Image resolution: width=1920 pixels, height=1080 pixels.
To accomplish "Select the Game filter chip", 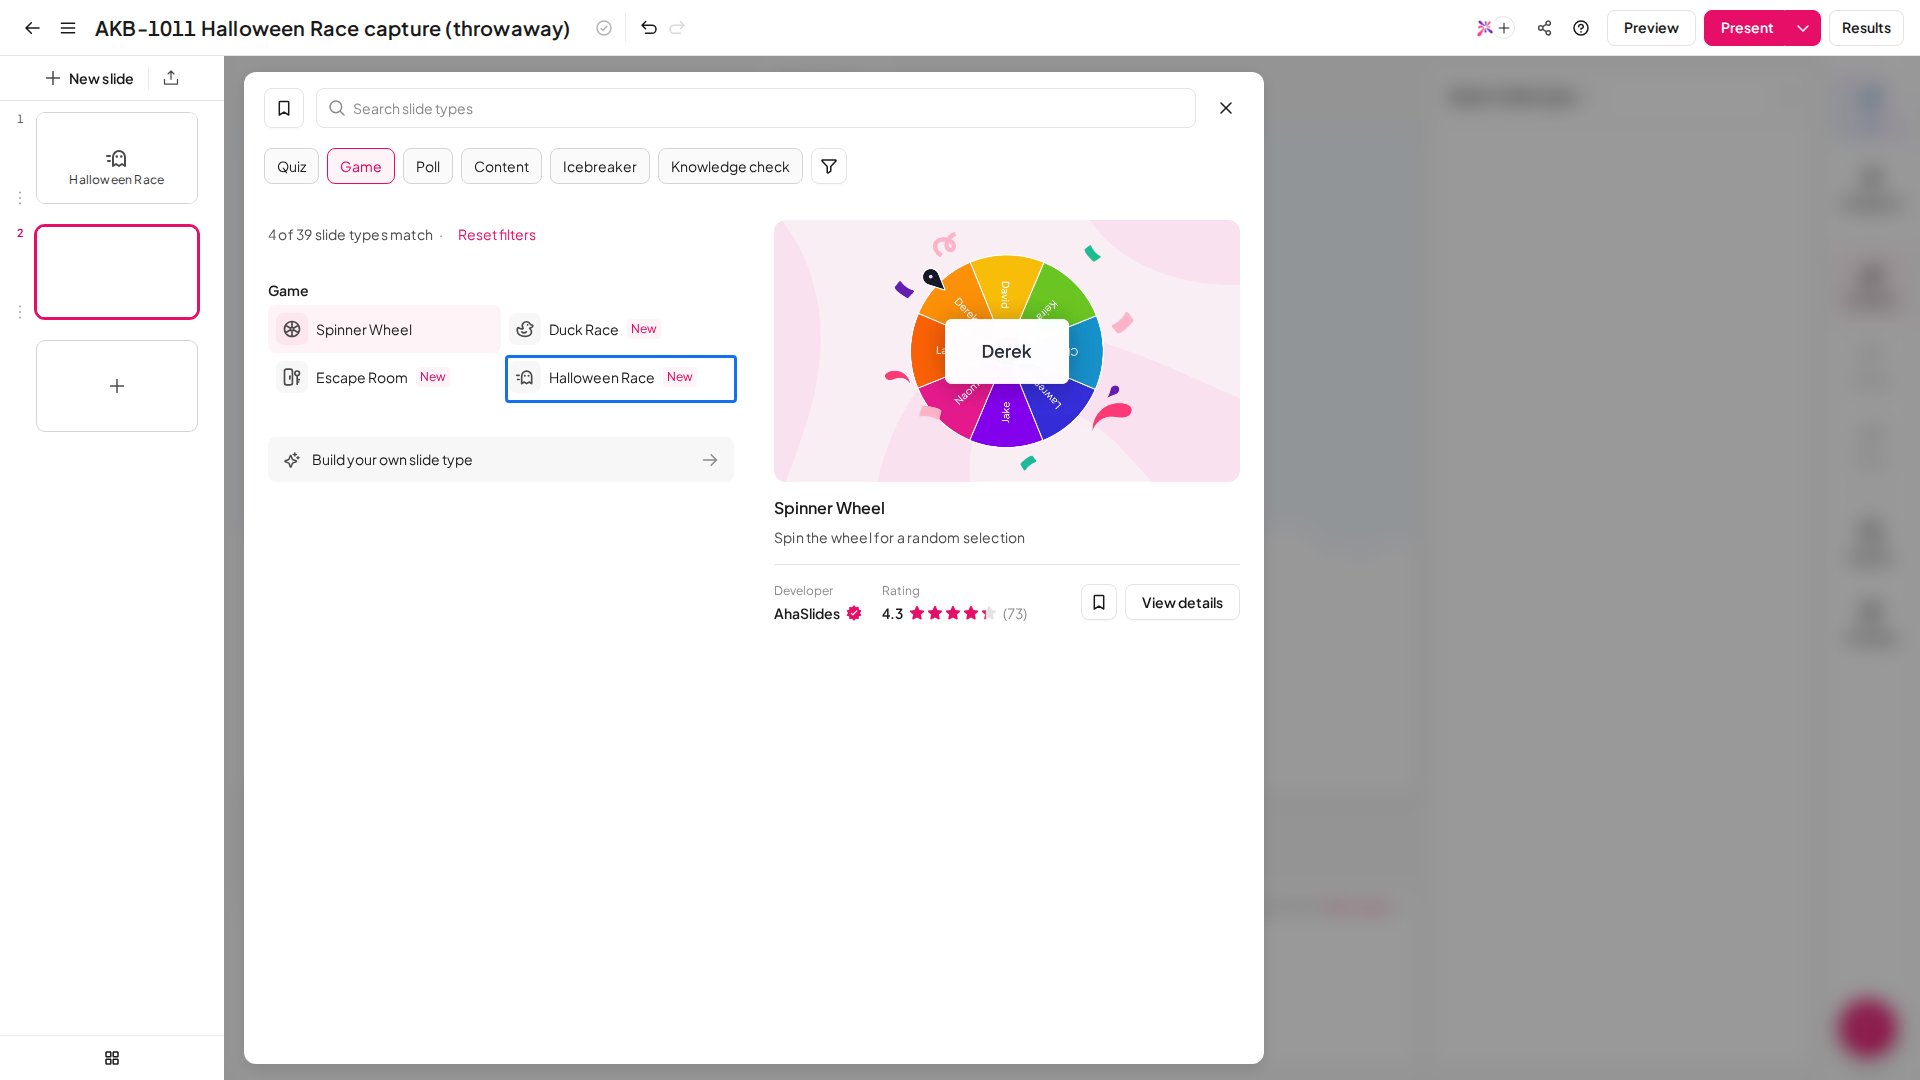I will 361,166.
